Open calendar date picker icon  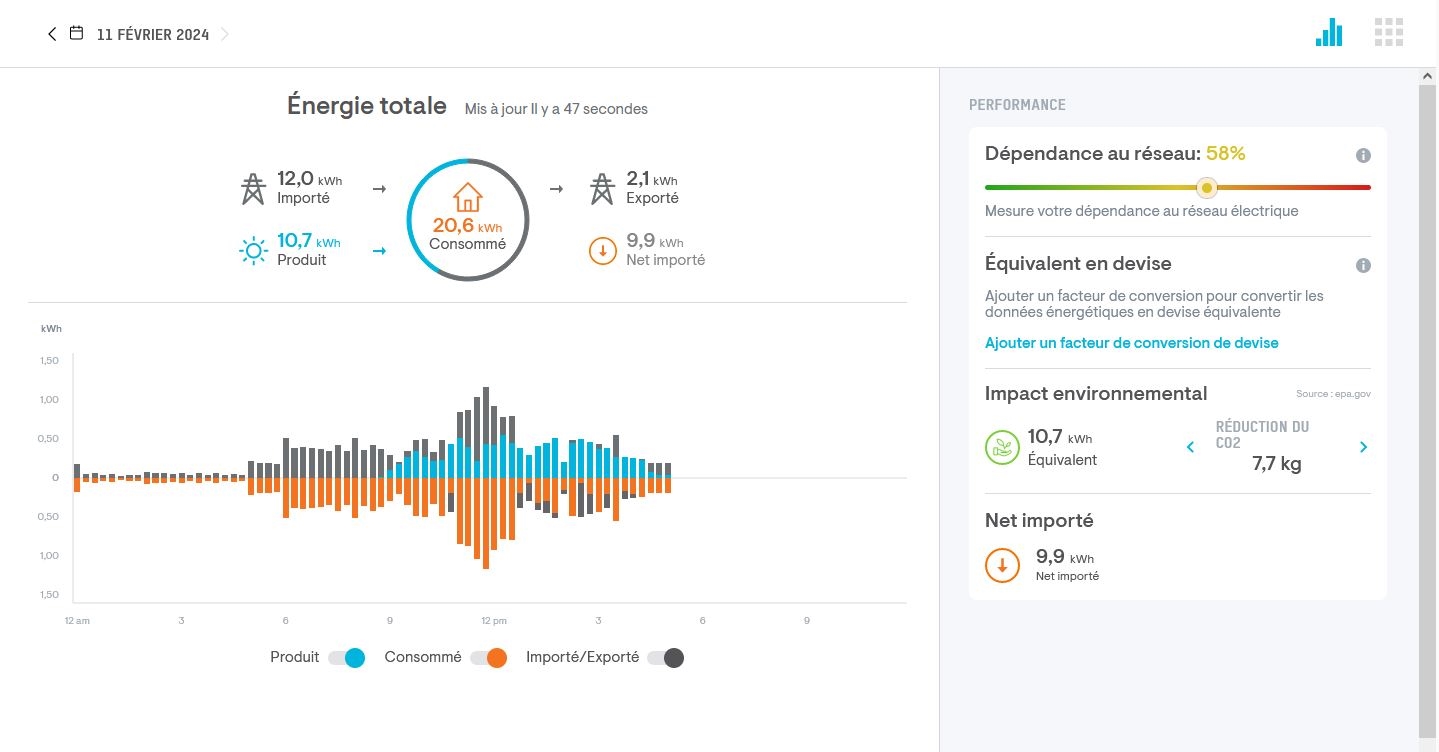(76, 34)
